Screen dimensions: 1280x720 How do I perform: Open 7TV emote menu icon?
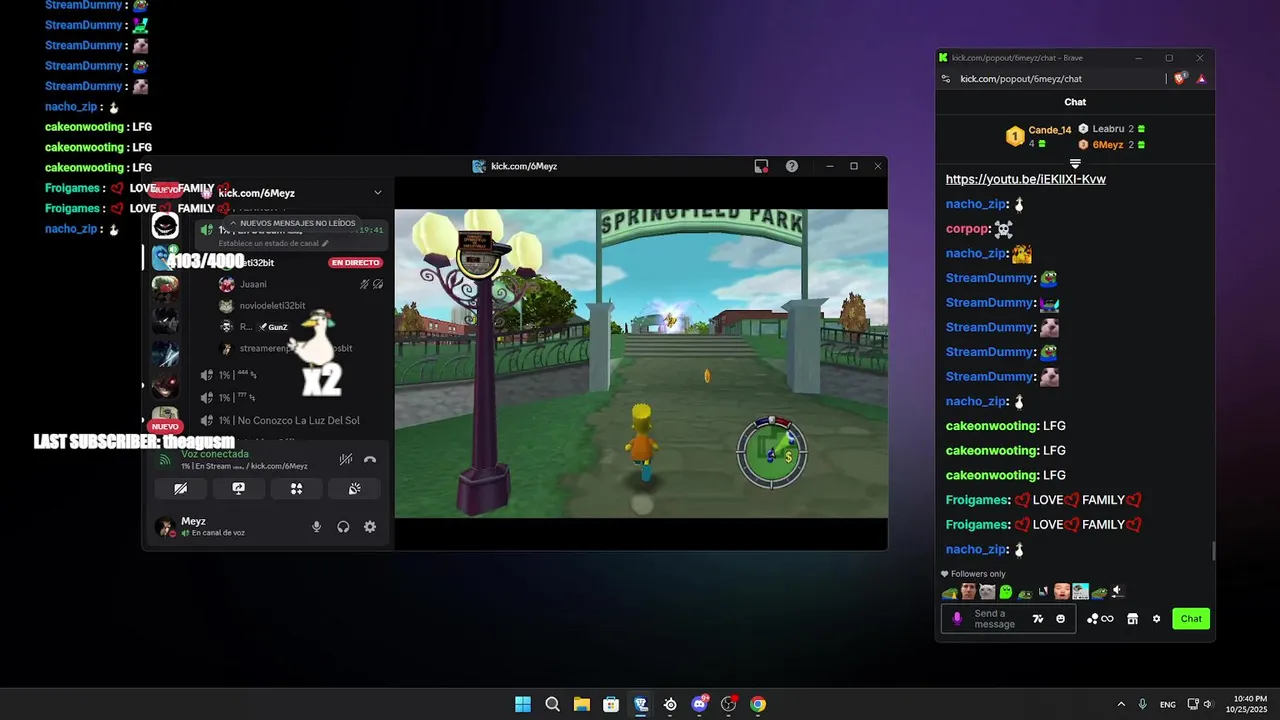click(1038, 619)
